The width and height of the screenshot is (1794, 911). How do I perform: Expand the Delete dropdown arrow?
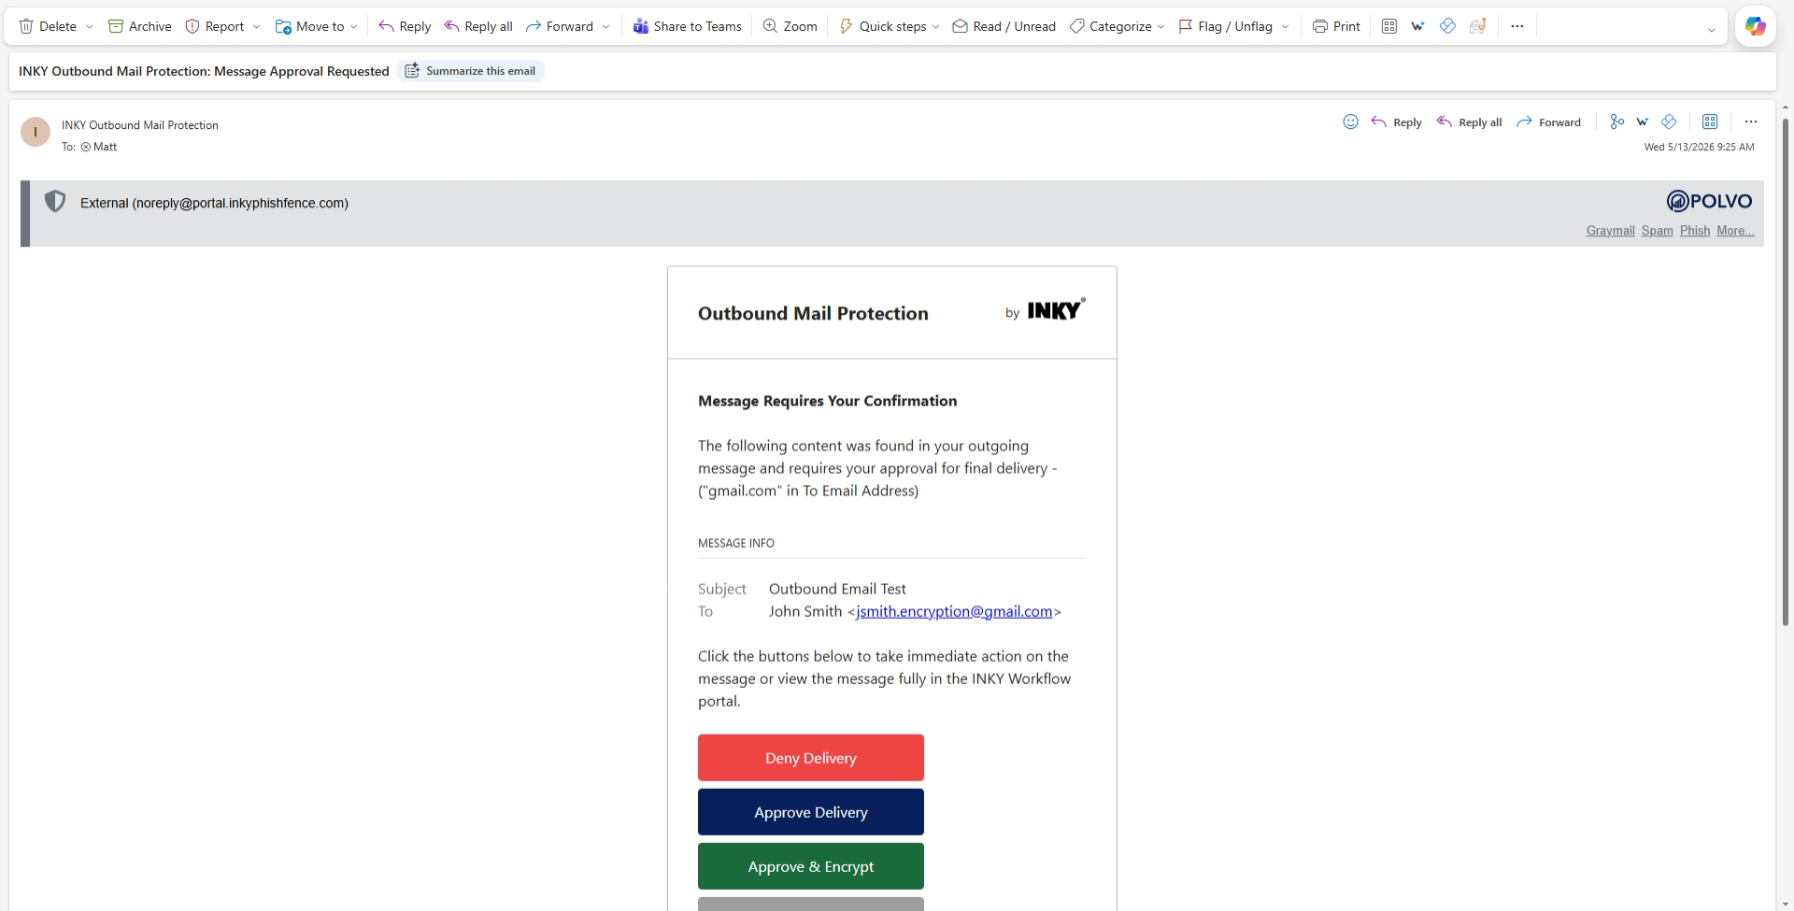(89, 27)
